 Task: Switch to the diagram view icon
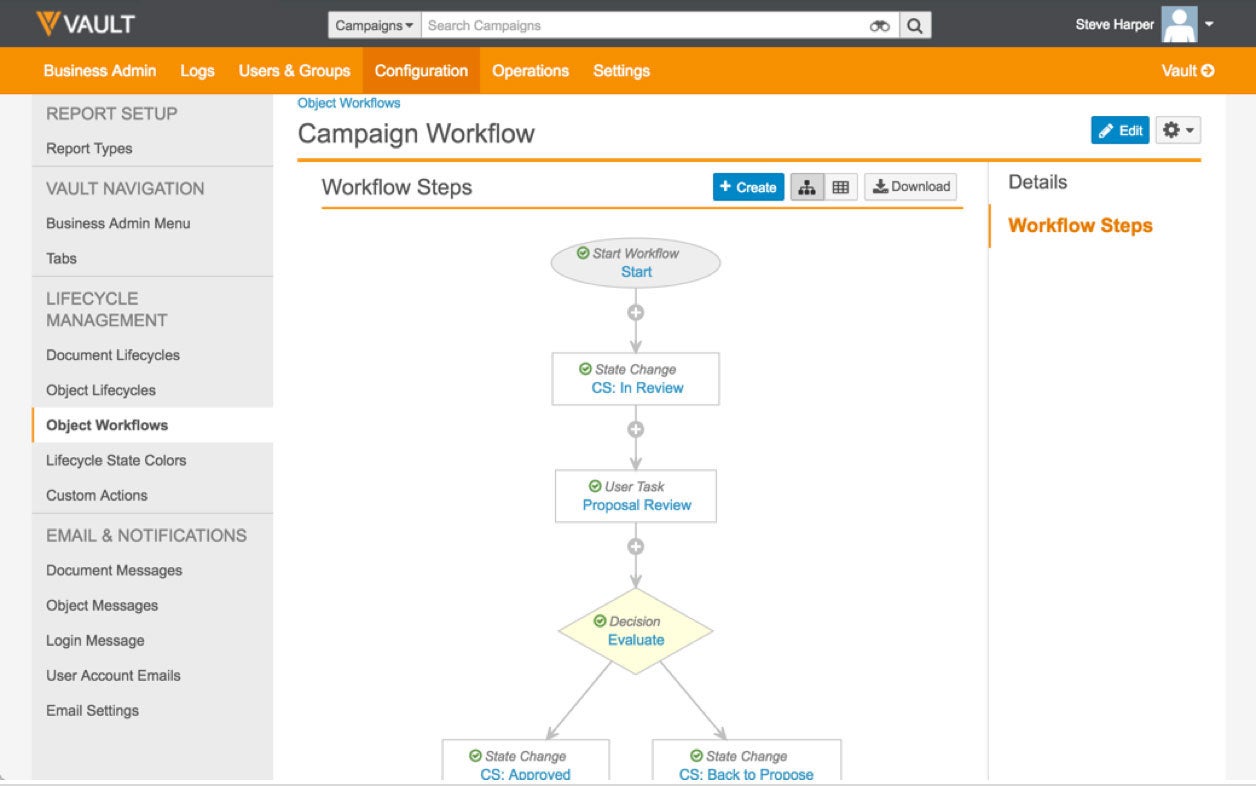click(807, 187)
